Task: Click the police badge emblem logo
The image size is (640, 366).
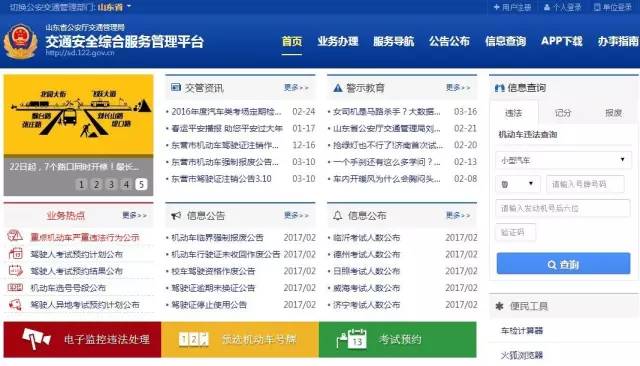Action: point(20,42)
